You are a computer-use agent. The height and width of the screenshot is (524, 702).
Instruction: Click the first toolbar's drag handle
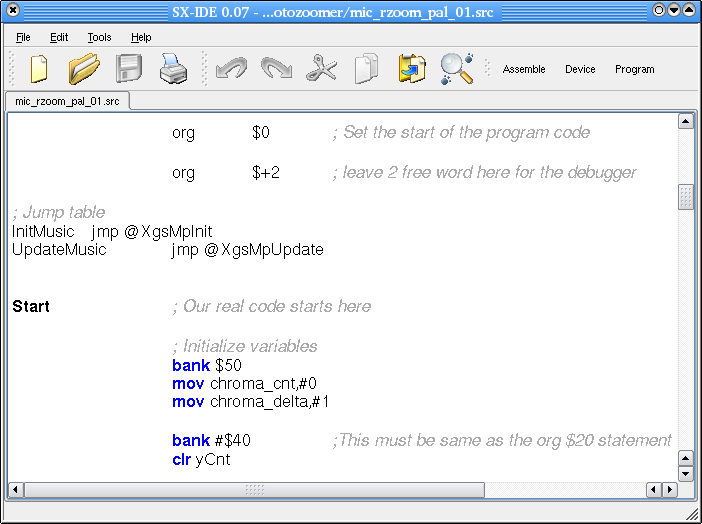(x=12, y=69)
